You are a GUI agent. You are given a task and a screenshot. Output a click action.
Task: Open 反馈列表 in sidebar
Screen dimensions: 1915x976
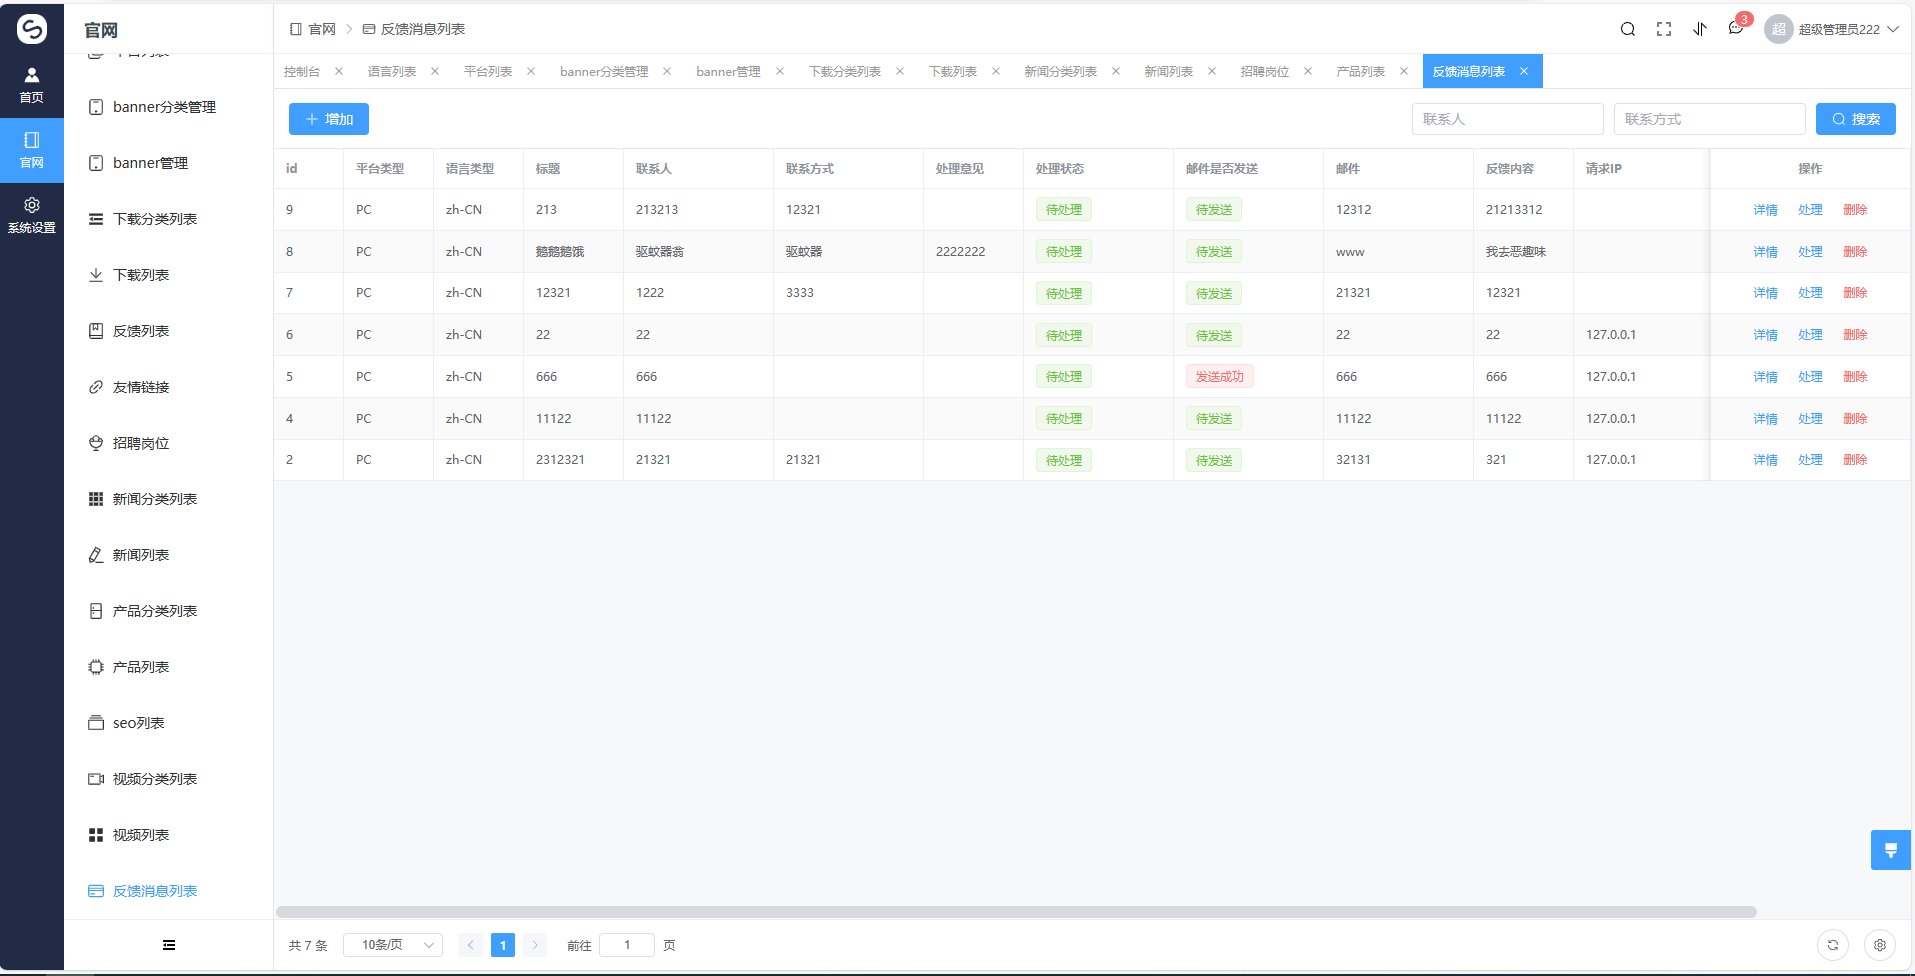168,331
